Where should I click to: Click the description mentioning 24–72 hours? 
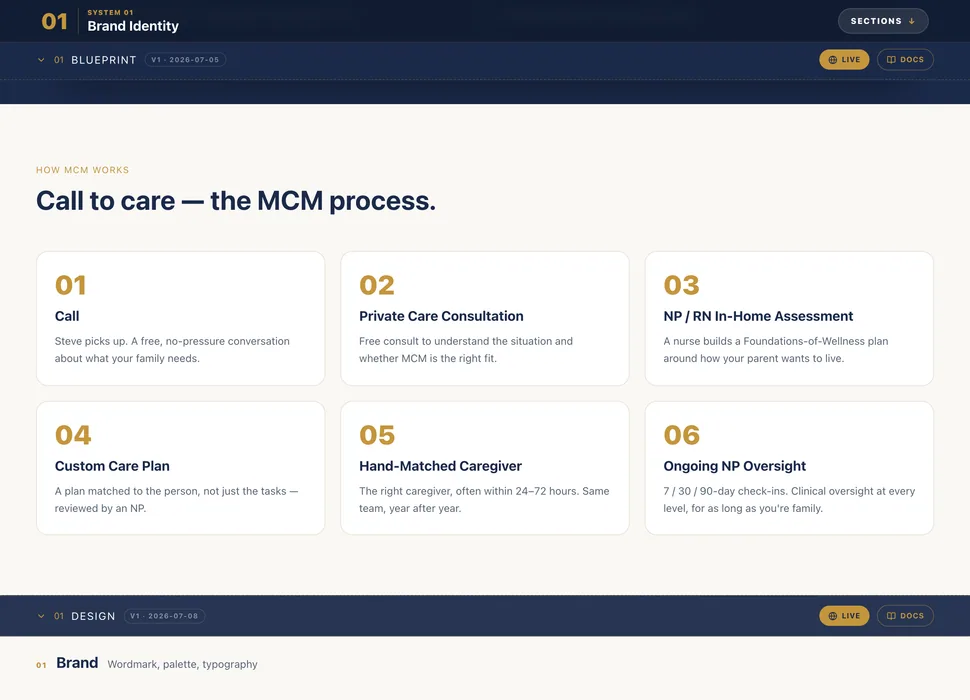484,500
